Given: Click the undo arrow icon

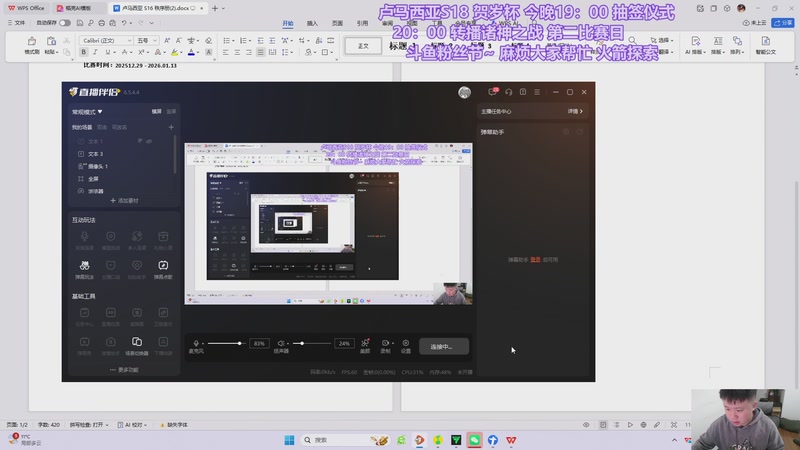Looking at the screenshot, I should pos(123,23).
